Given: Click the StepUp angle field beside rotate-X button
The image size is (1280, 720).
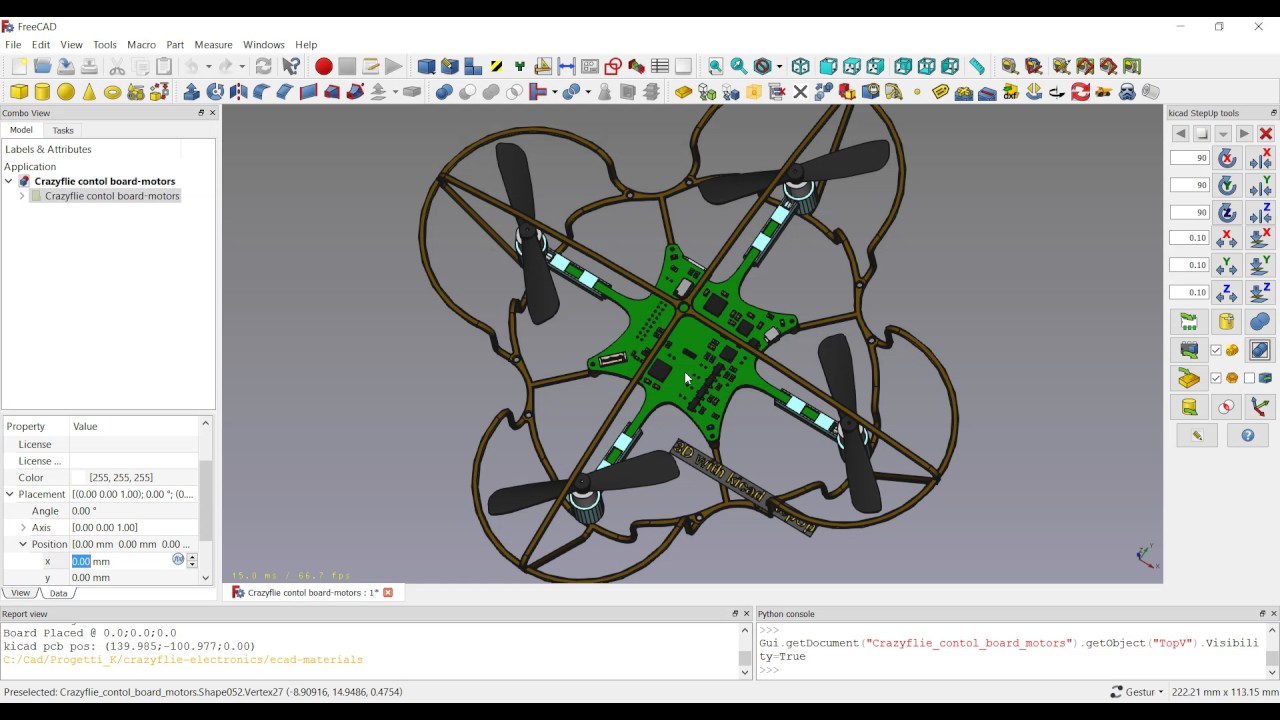Looking at the screenshot, I should click(x=1190, y=158).
